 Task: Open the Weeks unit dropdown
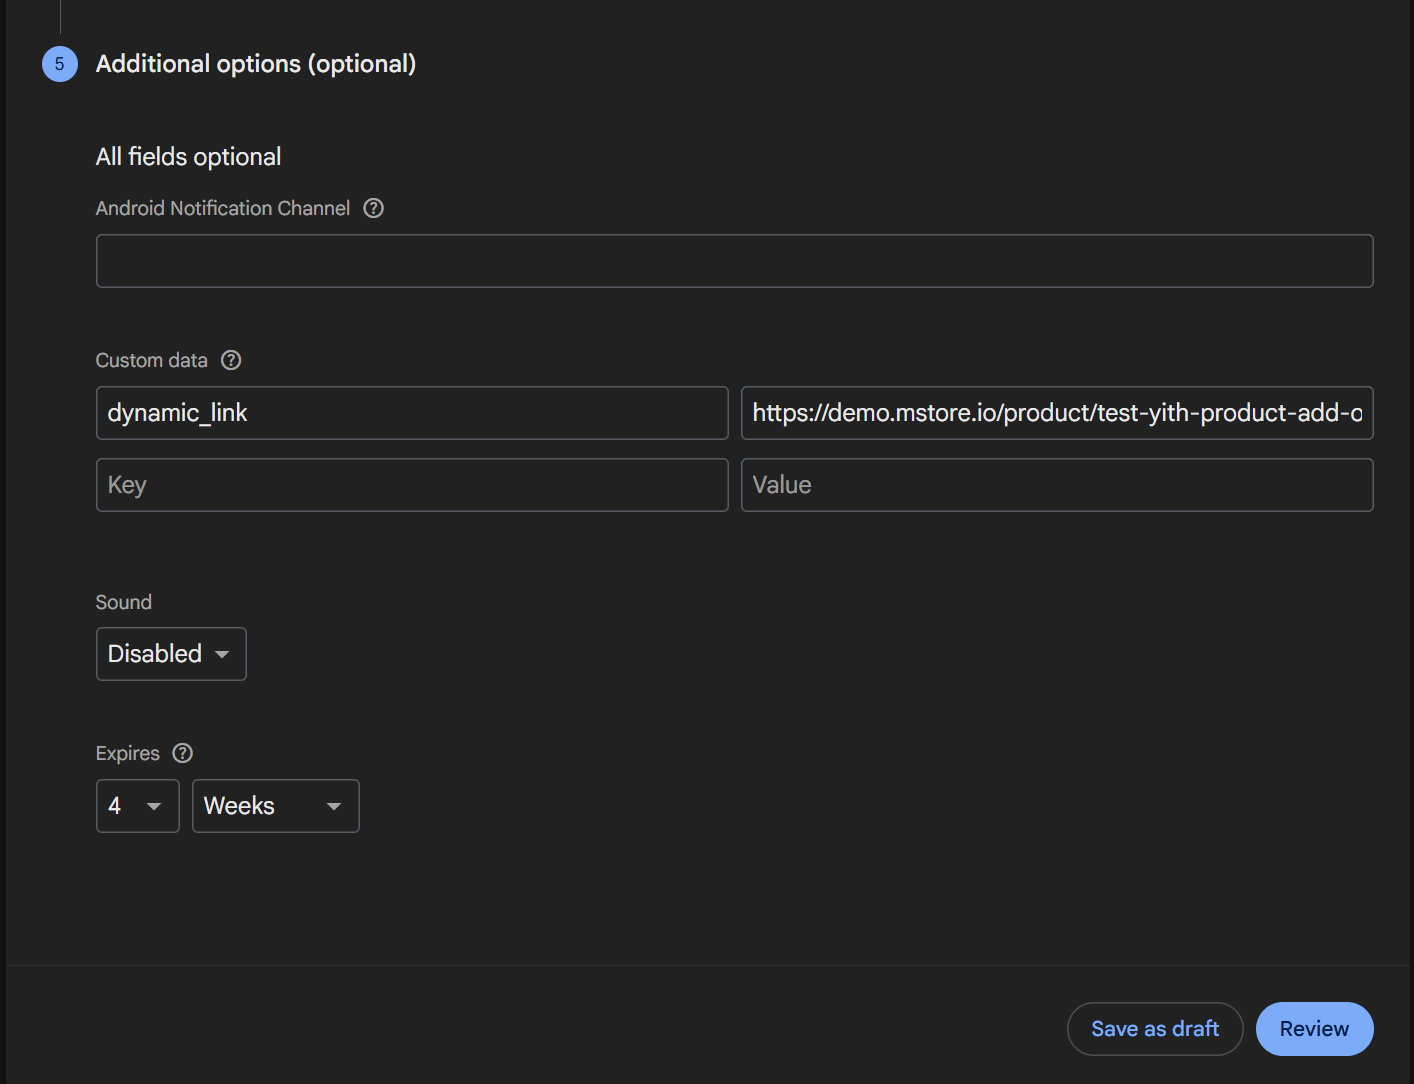click(275, 806)
